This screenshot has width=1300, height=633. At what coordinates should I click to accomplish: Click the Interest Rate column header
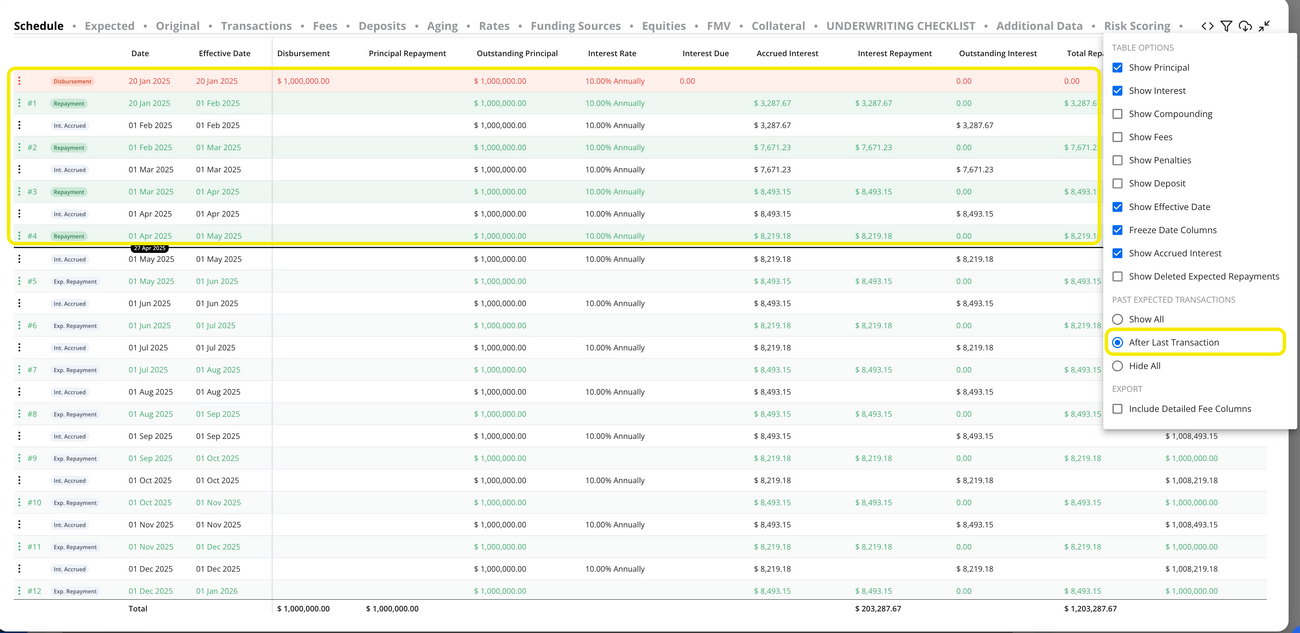tap(612, 53)
